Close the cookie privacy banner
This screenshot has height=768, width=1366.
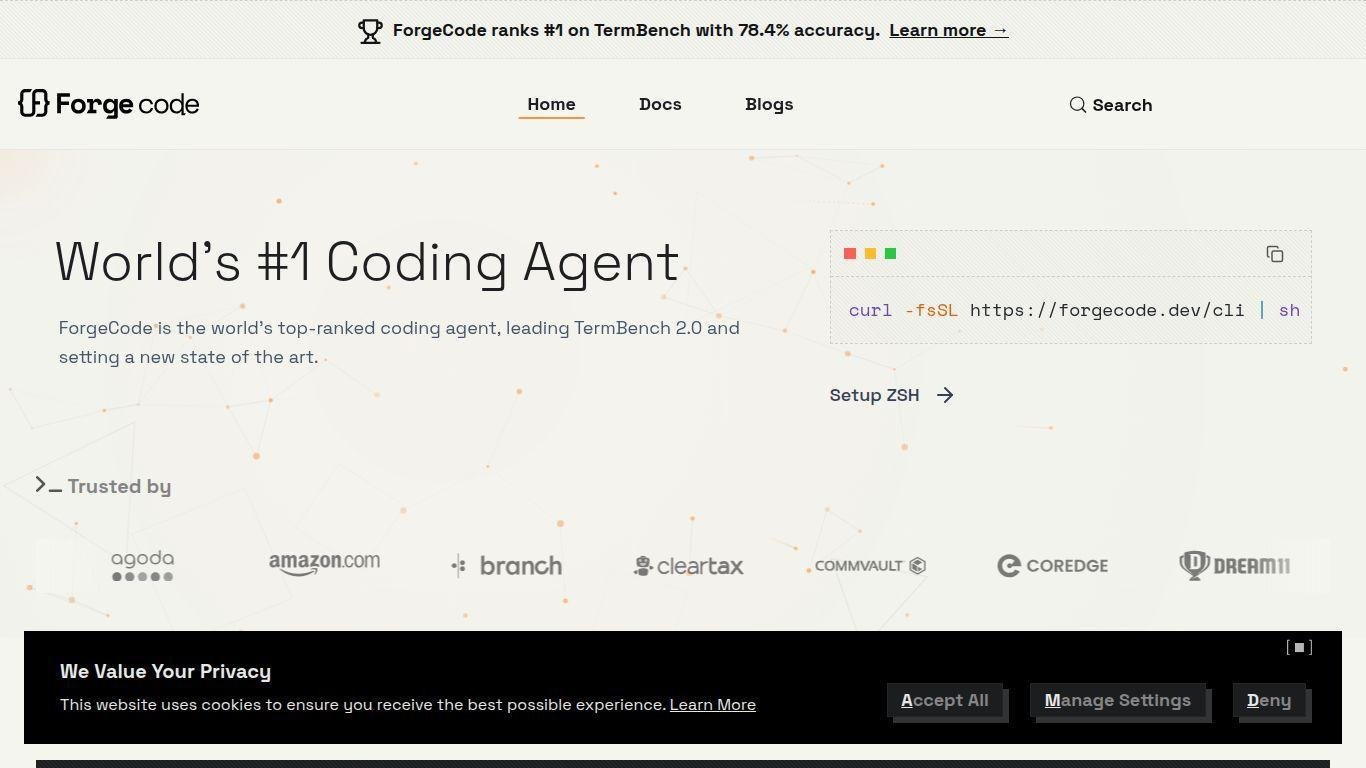pyautogui.click(x=1298, y=647)
